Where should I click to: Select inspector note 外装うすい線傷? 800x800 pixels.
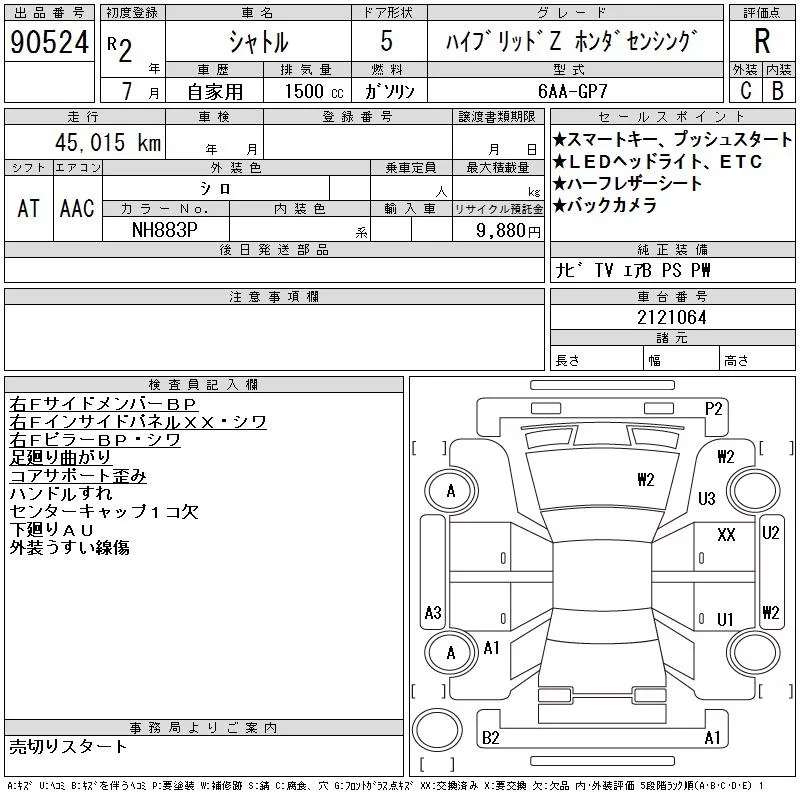(69, 547)
